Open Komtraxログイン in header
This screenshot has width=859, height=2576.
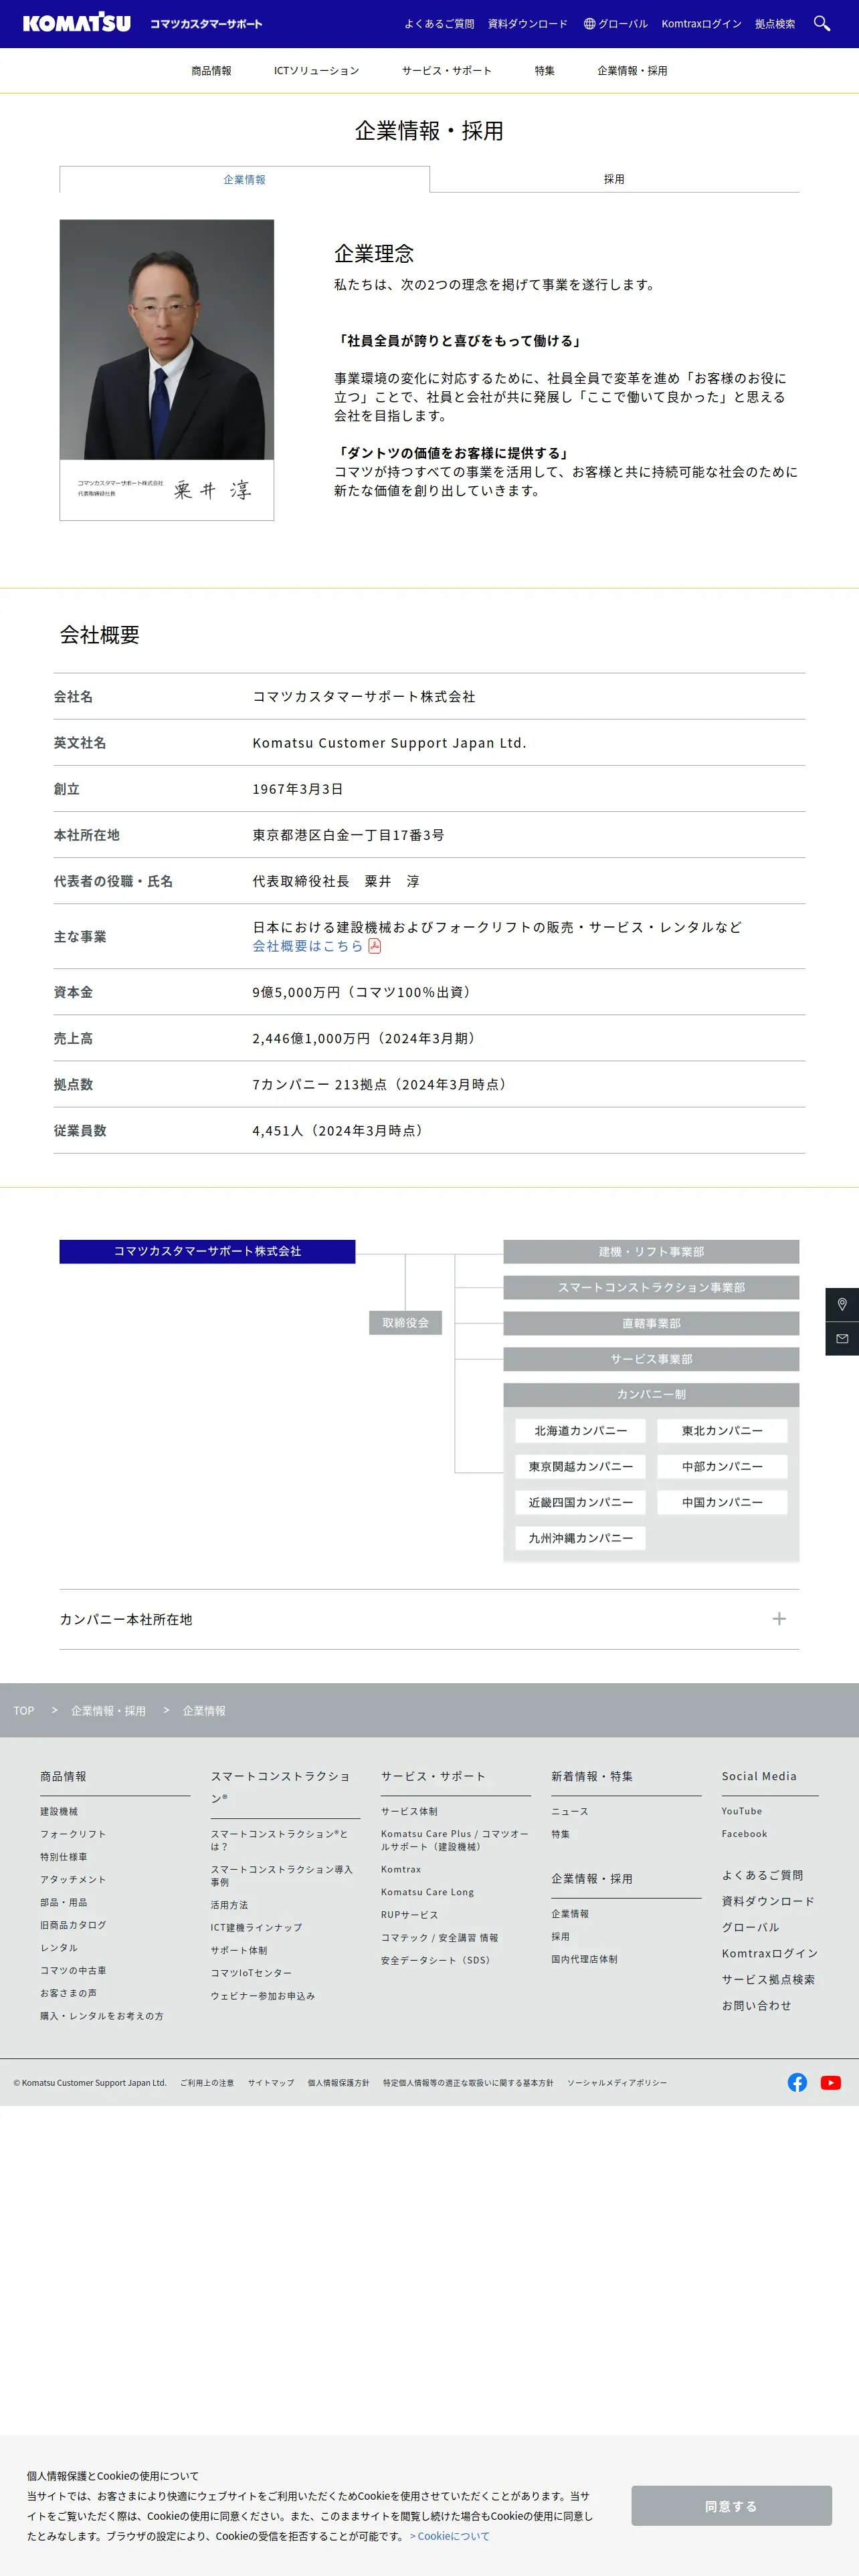[x=701, y=24]
